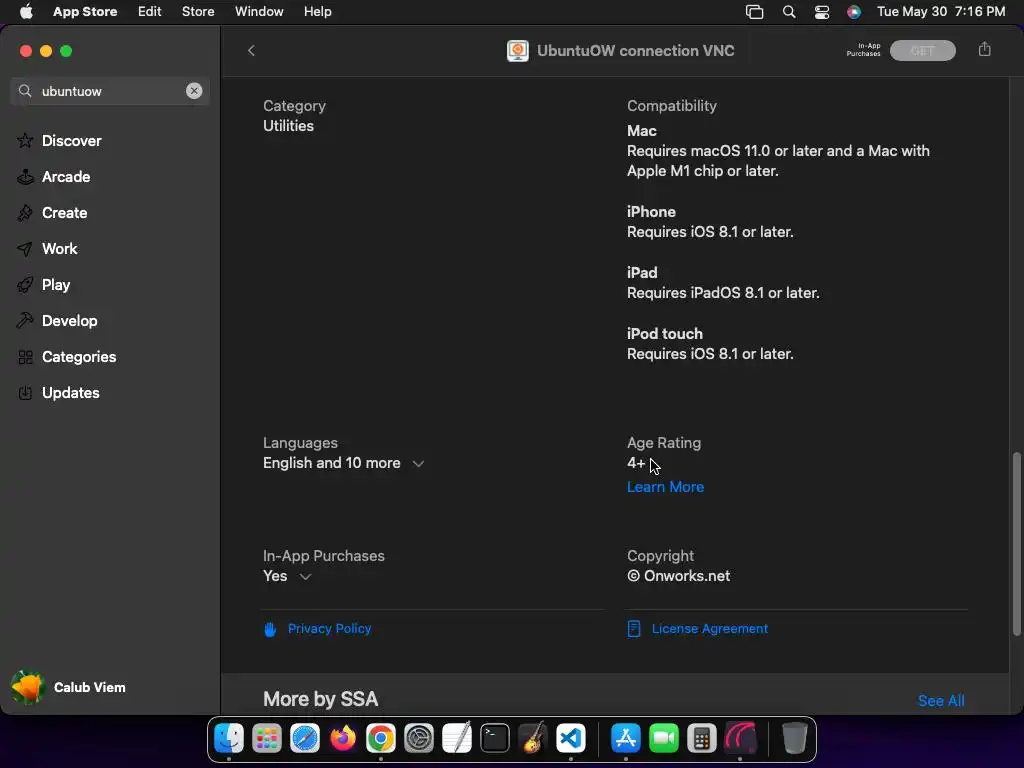The height and width of the screenshot is (768, 1024).
Task: Open Finder from the Dock
Action: (229, 739)
